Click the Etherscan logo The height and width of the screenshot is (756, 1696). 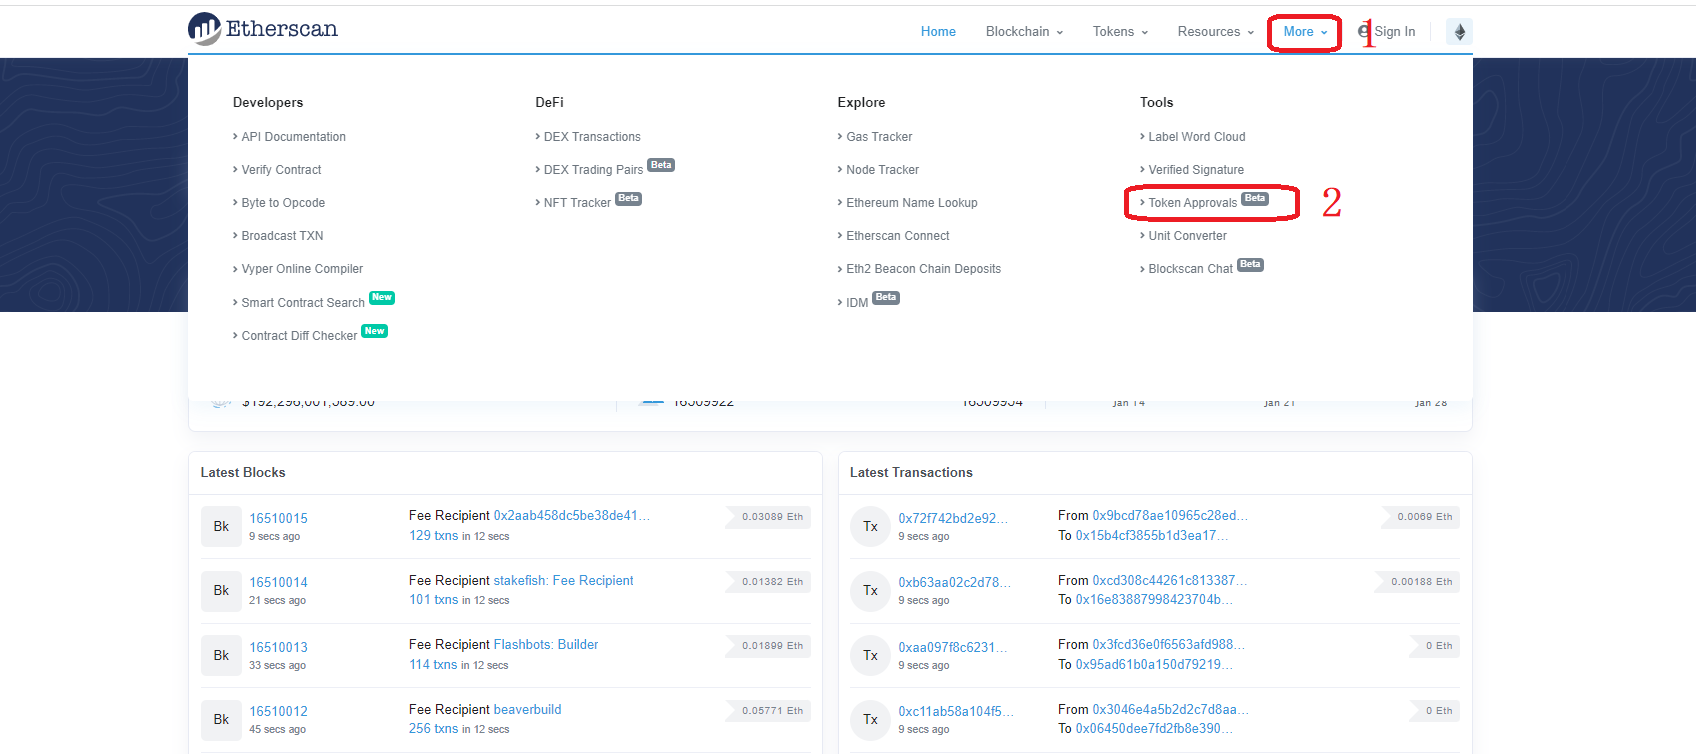(x=263, y=29)
